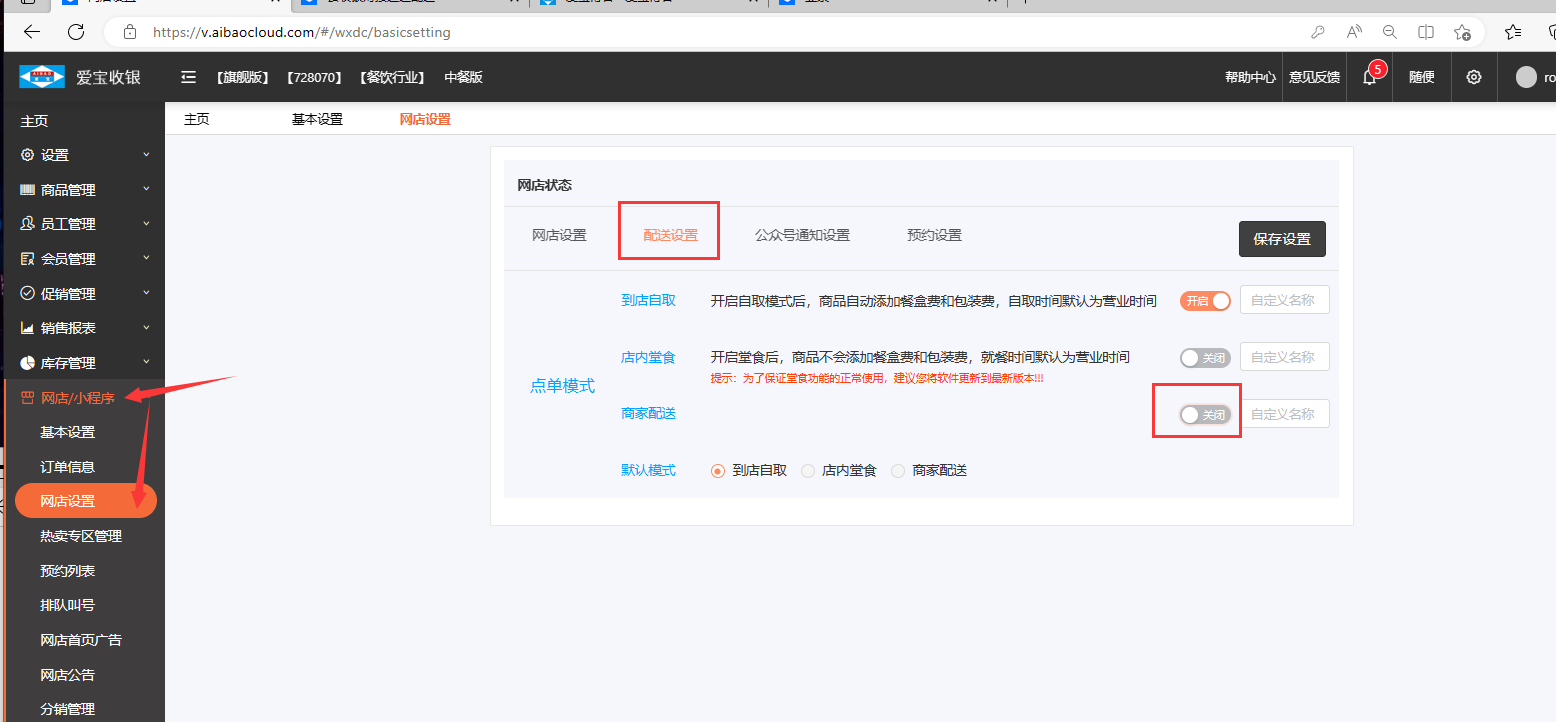The image size is (1556, 722).
Task: Click the split screen browser icon
Action: (x=1426, y=32)
